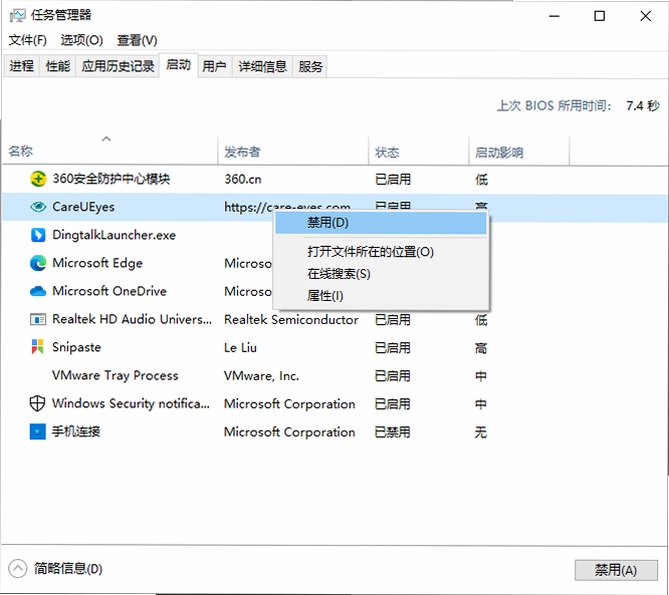Image resolution: width=669 pixels, height=595 pixels.
Task: Click the 7.4 秒 BIOS time value
Action: tap(643, 105)
